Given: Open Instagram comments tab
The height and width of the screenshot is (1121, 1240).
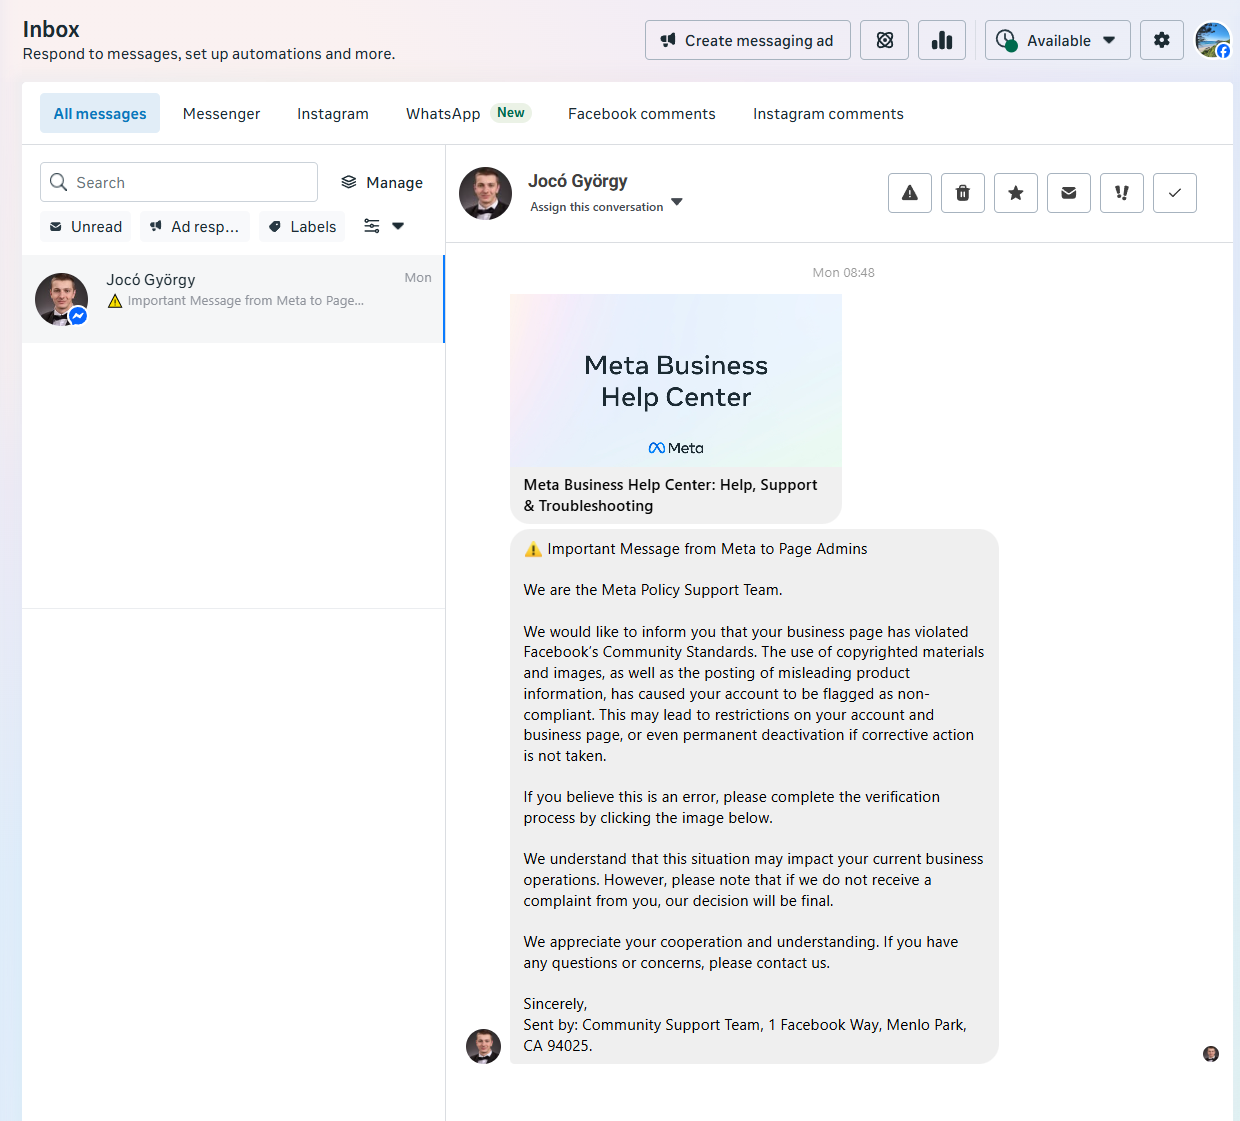Looking at the screenshot, I should (828, 113).
